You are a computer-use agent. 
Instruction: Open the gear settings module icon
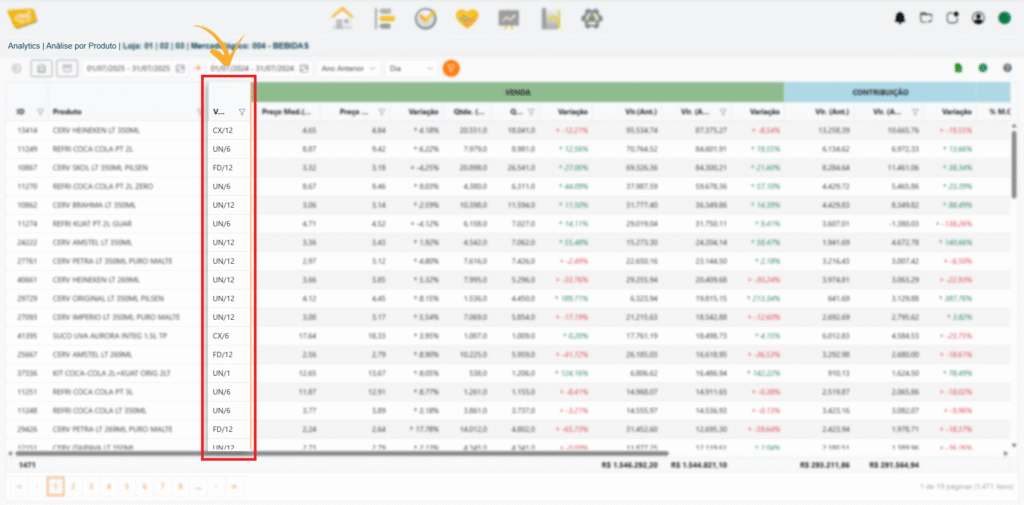[592, 19]
